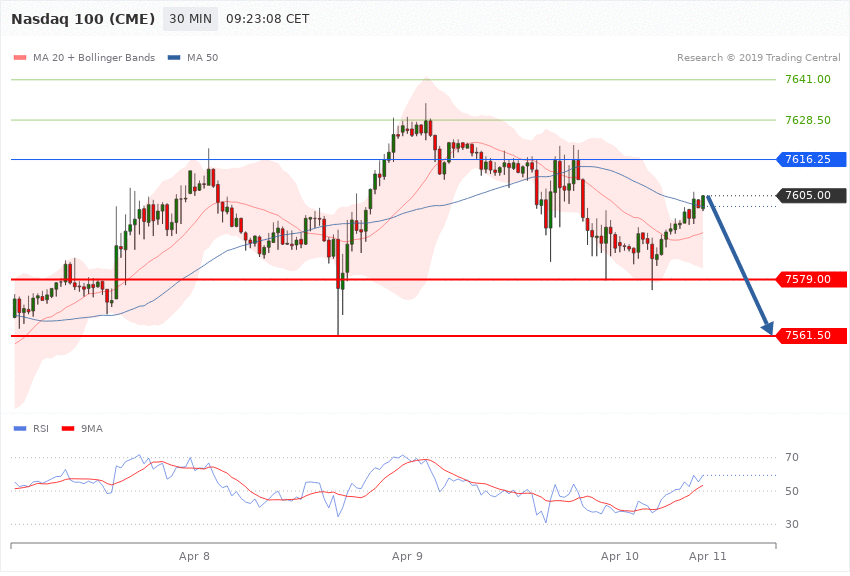Click the Apr 10 date axis label

point(620,556)
